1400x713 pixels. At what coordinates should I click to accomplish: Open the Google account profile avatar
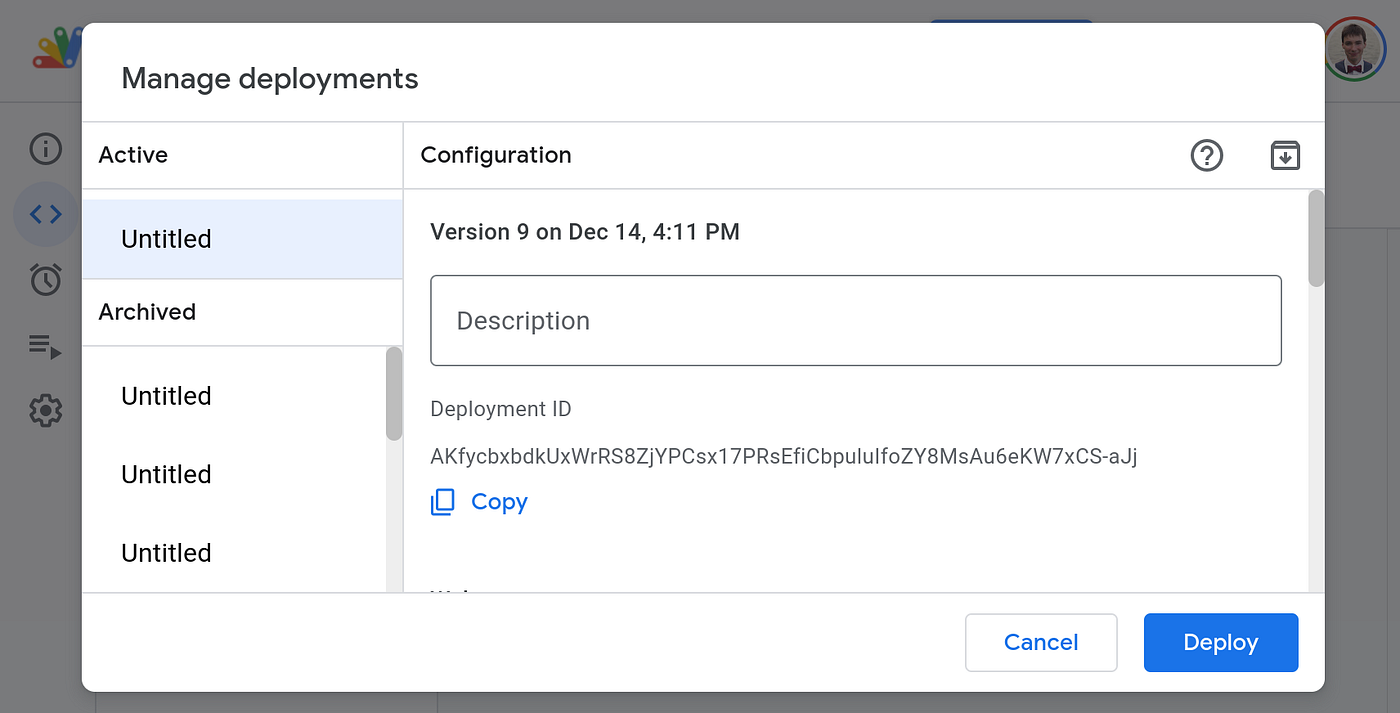pyautogui.click(x=1355, y=48)
